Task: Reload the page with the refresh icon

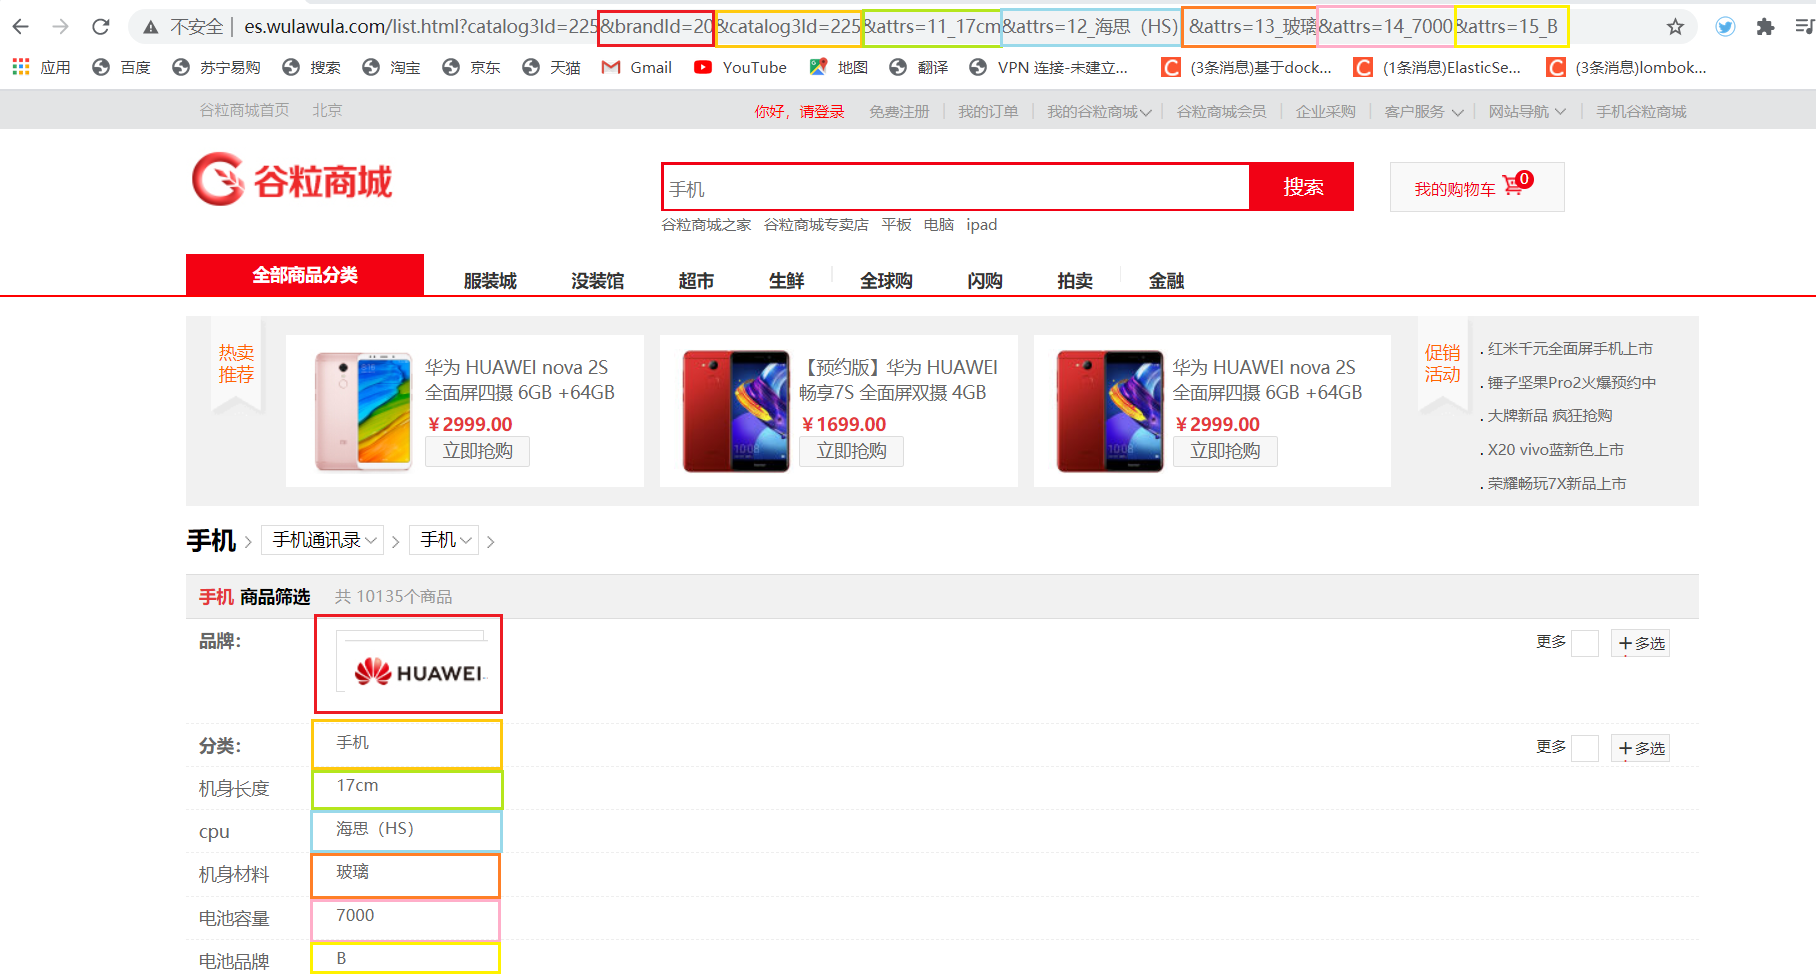Action: (x=100, y=27)
